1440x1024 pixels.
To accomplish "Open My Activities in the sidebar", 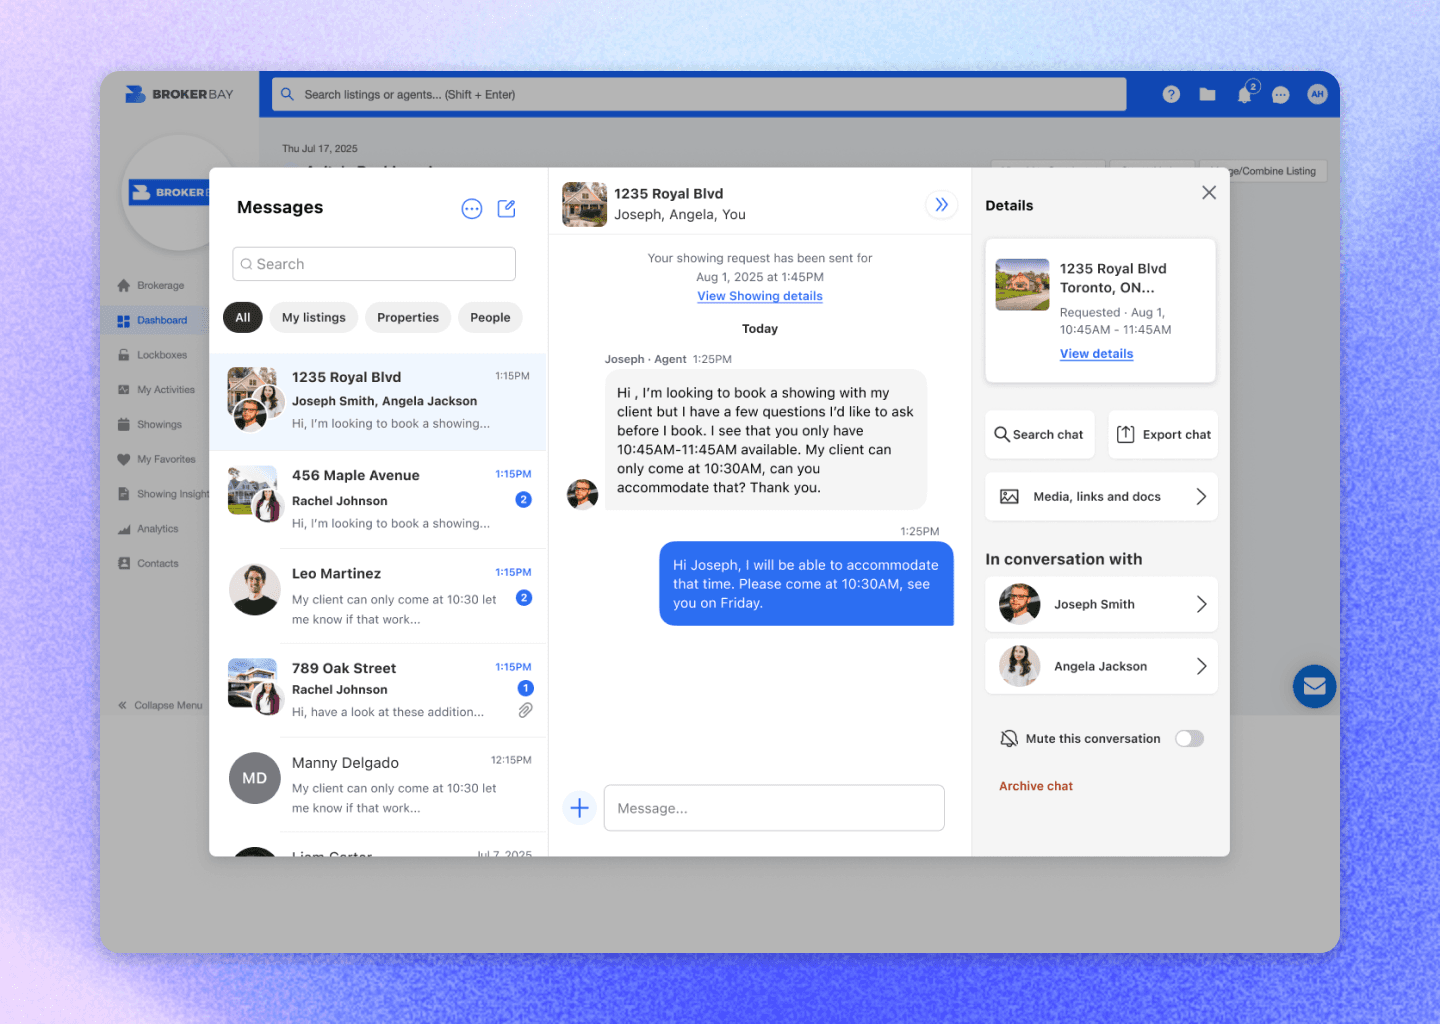I will pos(156,390).
